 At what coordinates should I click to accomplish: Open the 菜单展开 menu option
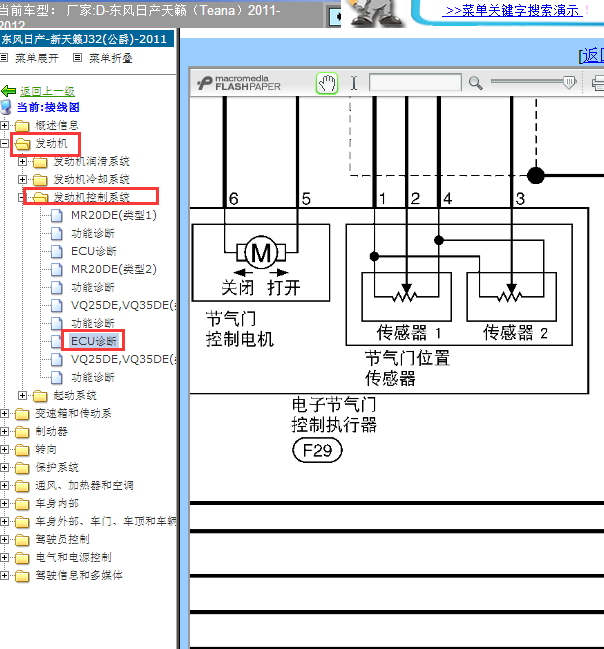pyautogui.click(x=37, y=58)
